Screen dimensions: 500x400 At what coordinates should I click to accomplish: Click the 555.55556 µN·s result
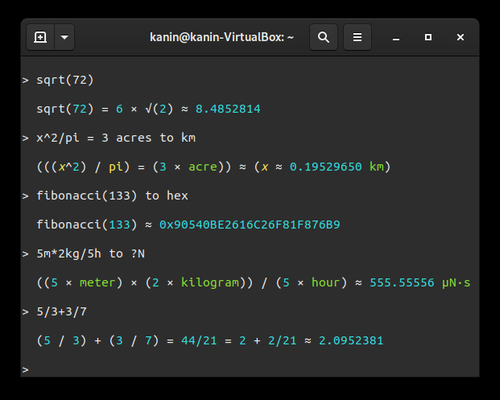click(x=420, y=283)
